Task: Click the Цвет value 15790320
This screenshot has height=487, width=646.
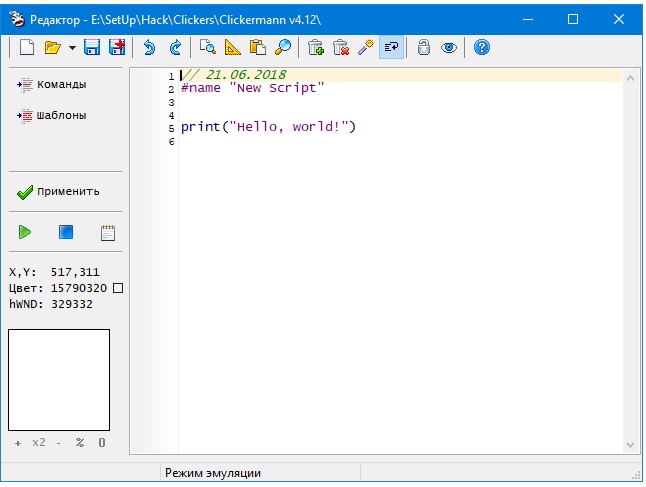Action: coord(79,288)
